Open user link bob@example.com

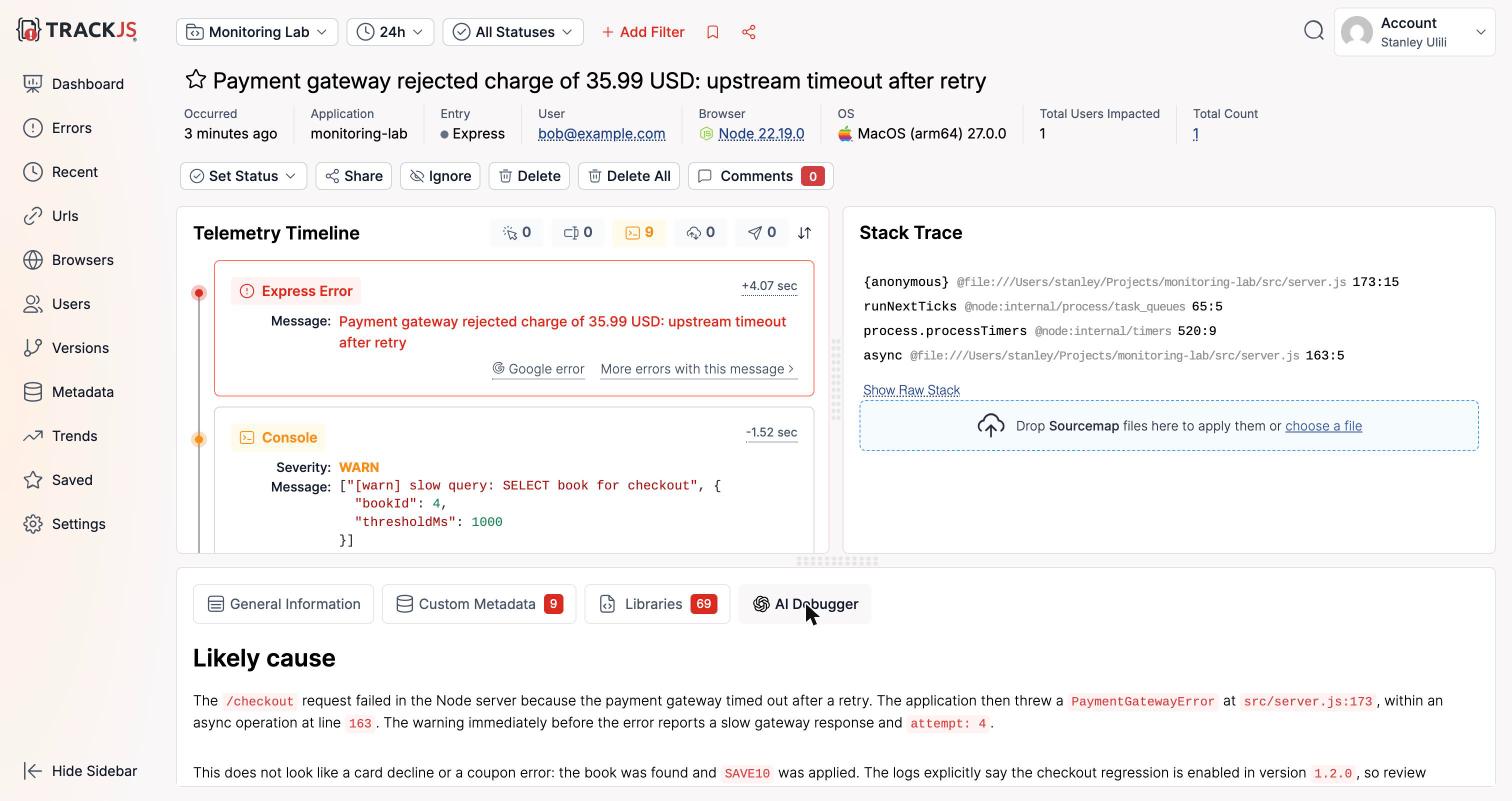click(601, 134)
